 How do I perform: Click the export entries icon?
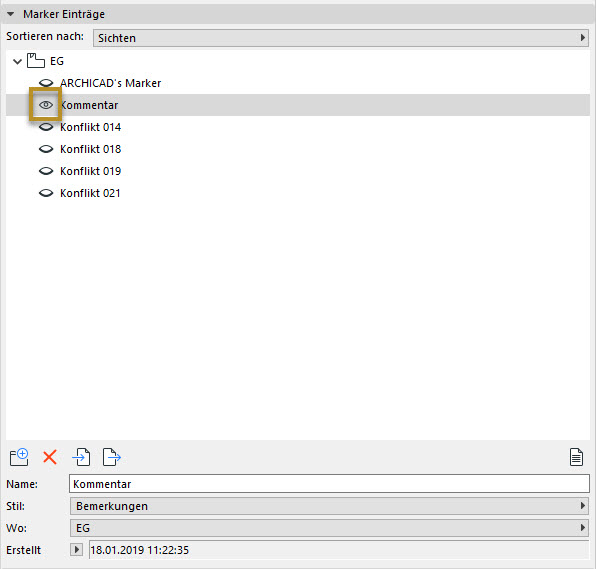[112, 457]
